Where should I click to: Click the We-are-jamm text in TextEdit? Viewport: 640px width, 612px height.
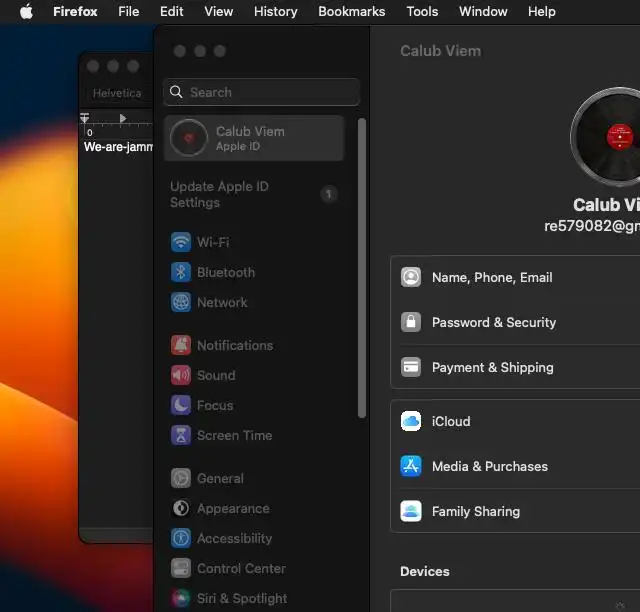tap(118, 147)
